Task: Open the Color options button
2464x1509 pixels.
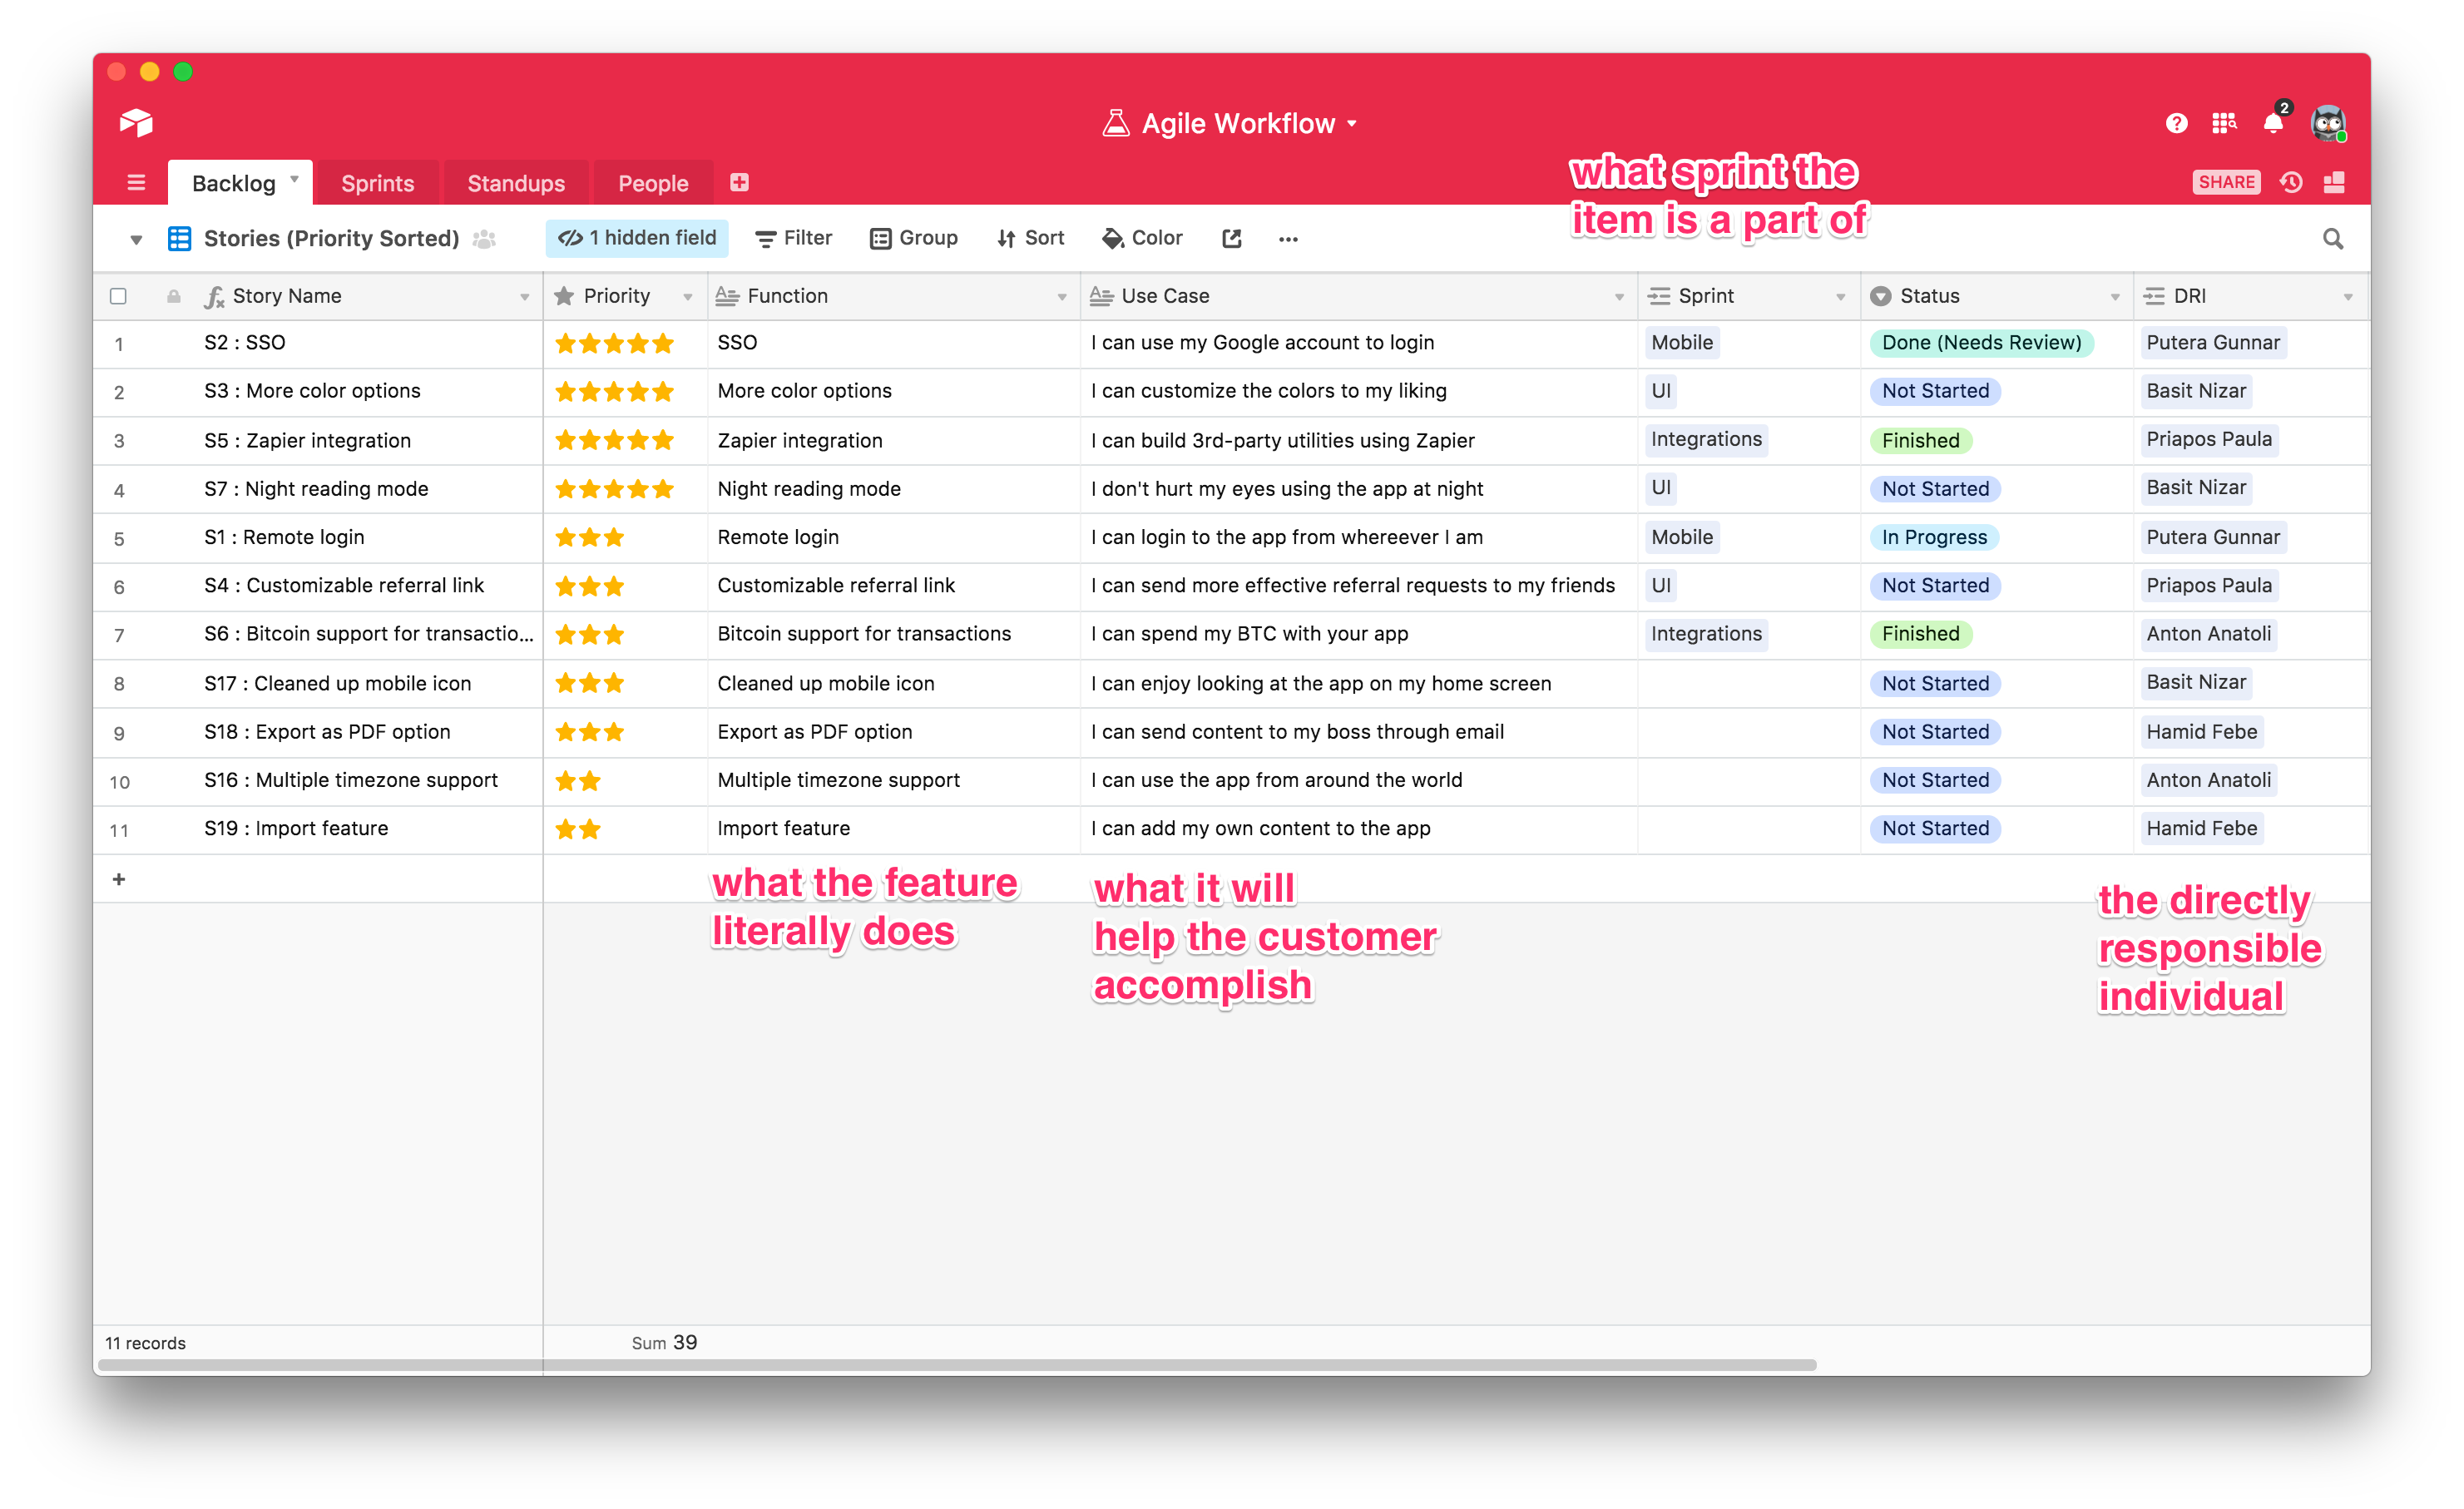Action: click(x=1142, y=238)
